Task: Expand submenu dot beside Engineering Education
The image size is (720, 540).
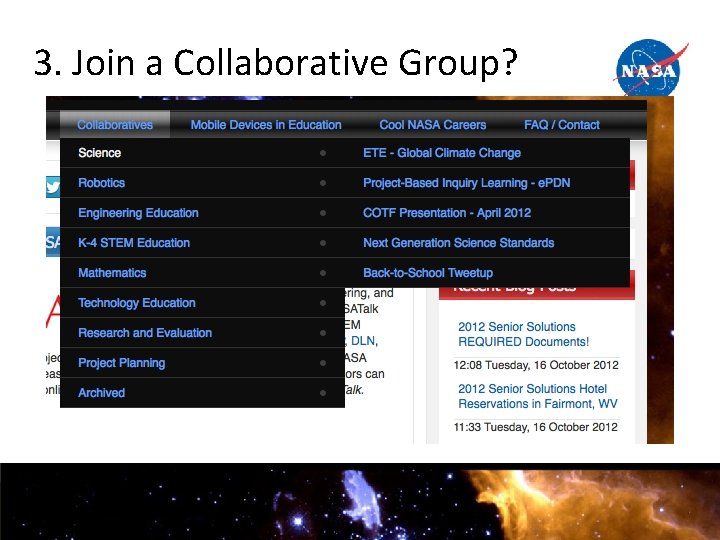Action: pos(323,213)
